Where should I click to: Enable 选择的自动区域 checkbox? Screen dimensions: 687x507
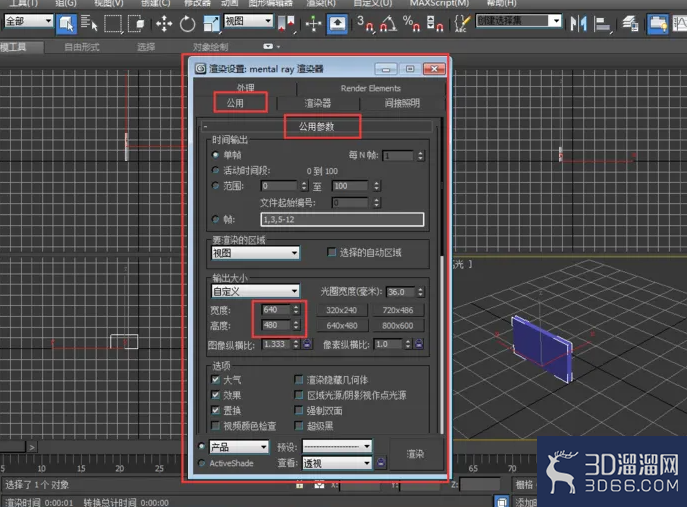(x=332, y=252)
